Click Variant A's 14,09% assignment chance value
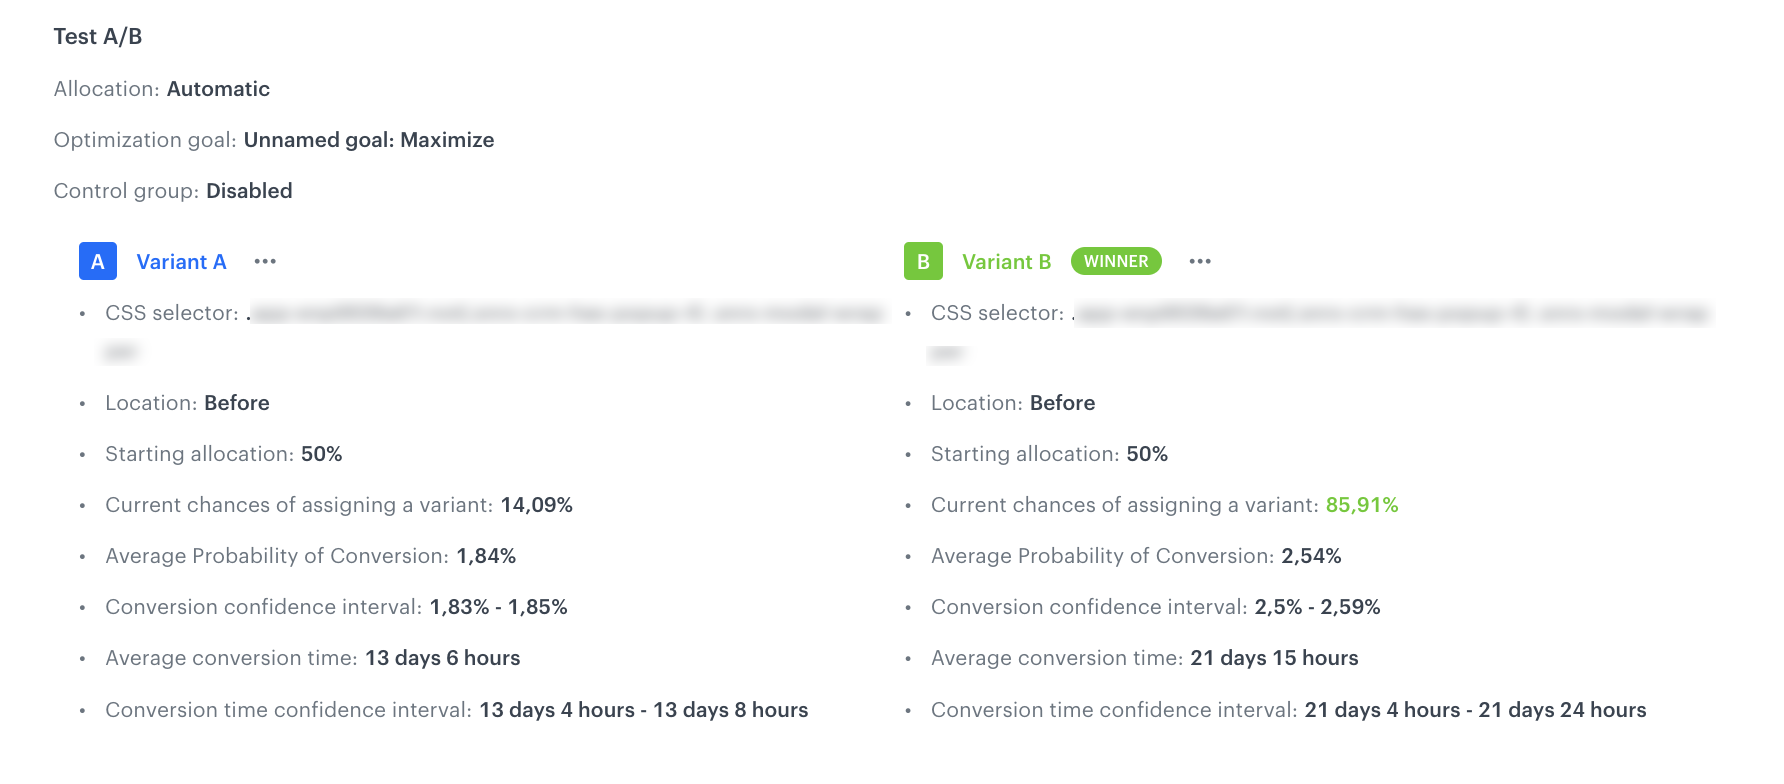 point(536,505)
